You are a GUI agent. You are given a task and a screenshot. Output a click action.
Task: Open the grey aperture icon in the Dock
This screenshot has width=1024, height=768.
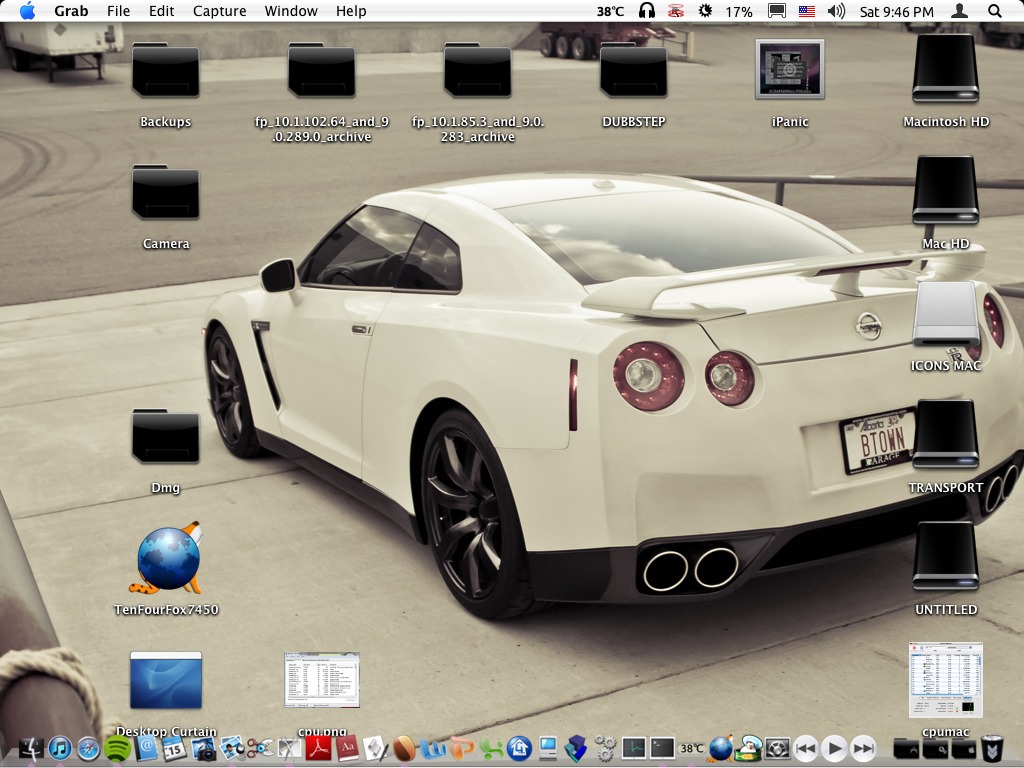[777, 748]
